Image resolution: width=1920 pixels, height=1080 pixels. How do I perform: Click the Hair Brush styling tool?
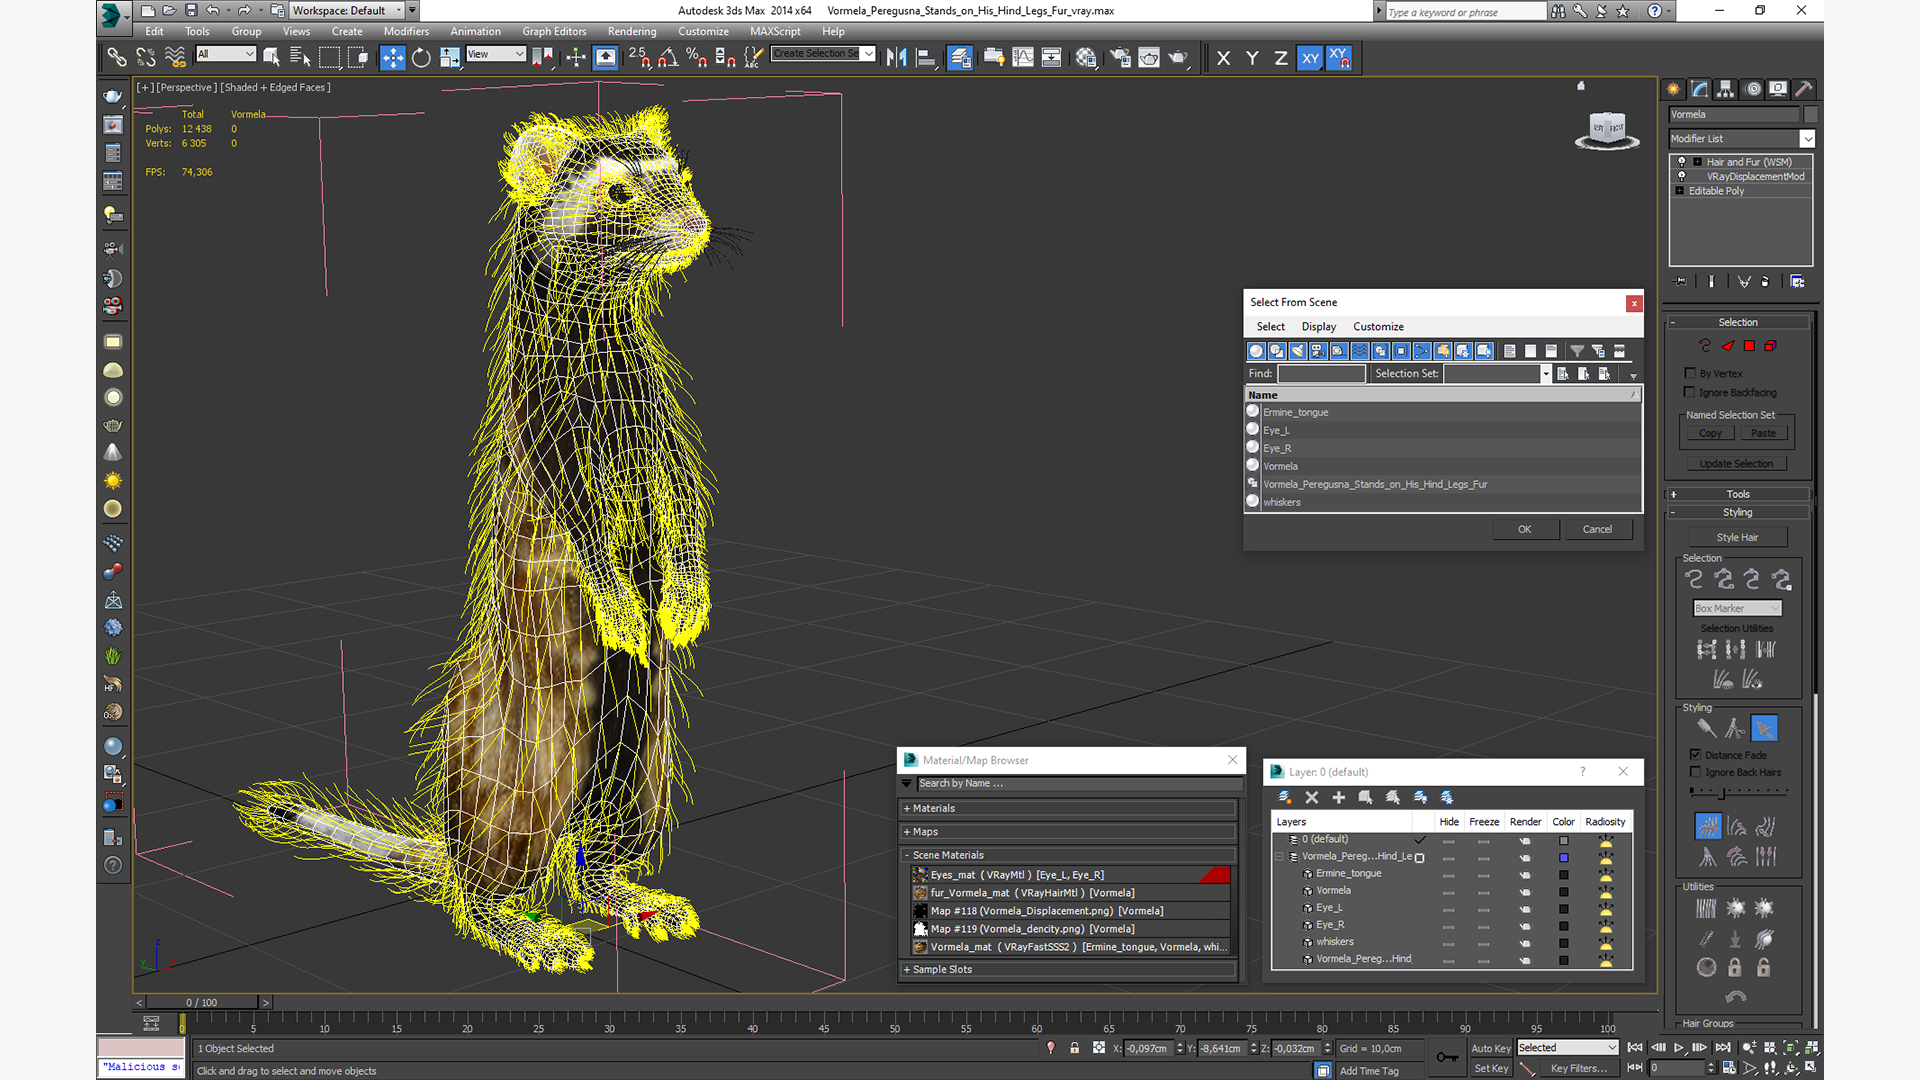coord(1707,729)
